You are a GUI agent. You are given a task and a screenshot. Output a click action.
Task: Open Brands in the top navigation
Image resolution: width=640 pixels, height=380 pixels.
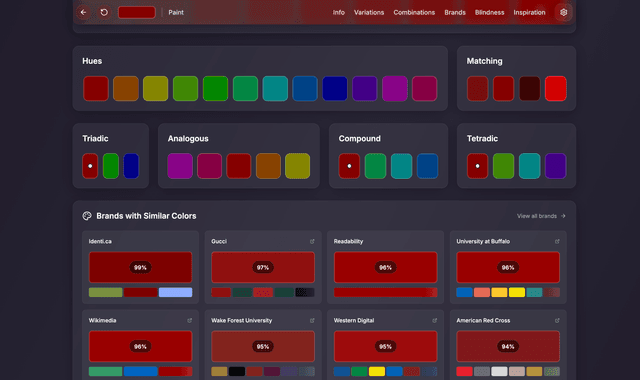point(455,12)
